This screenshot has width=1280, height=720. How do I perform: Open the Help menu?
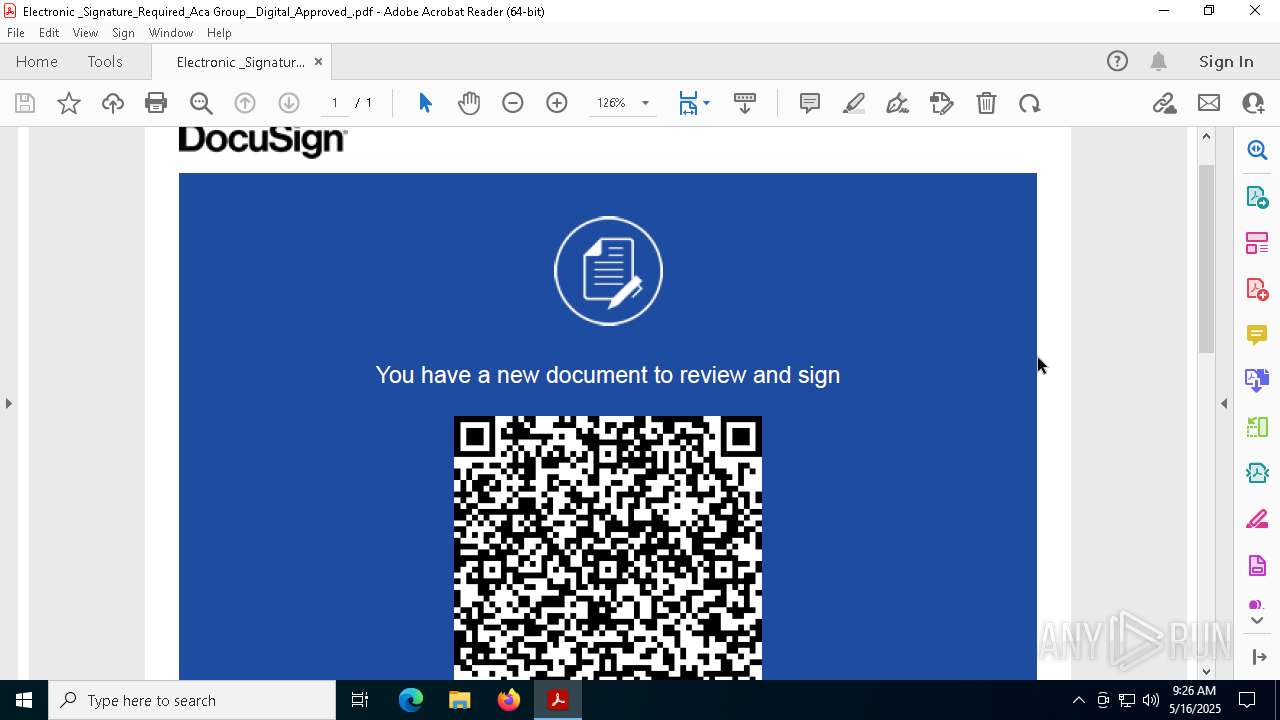219,33
